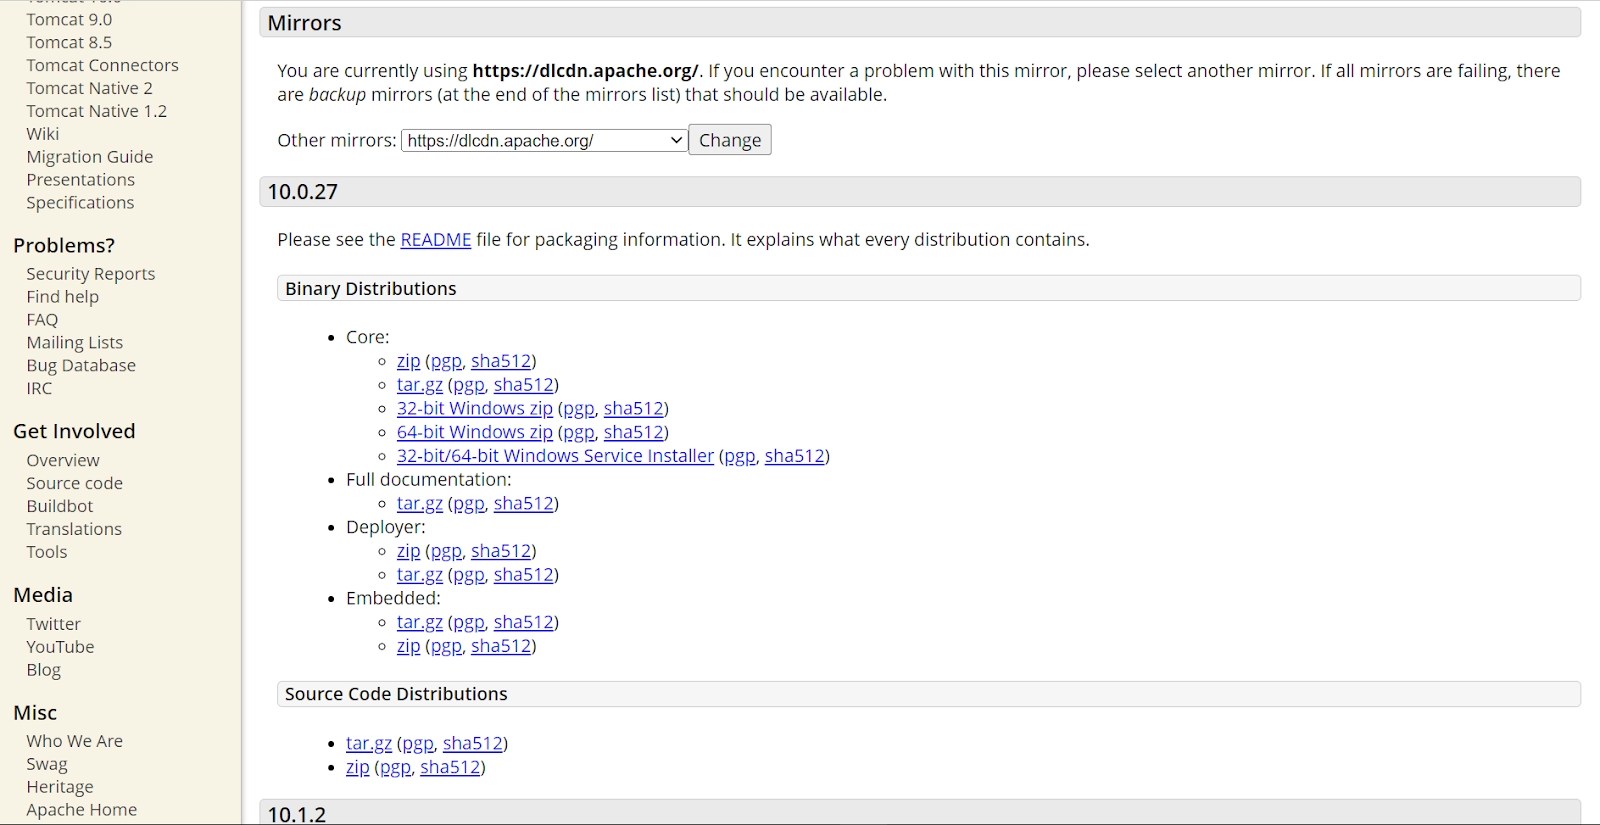This screenshot has height=825, width=1600.
Task: Click the Change mirror button
Action: tap(730, 140)
